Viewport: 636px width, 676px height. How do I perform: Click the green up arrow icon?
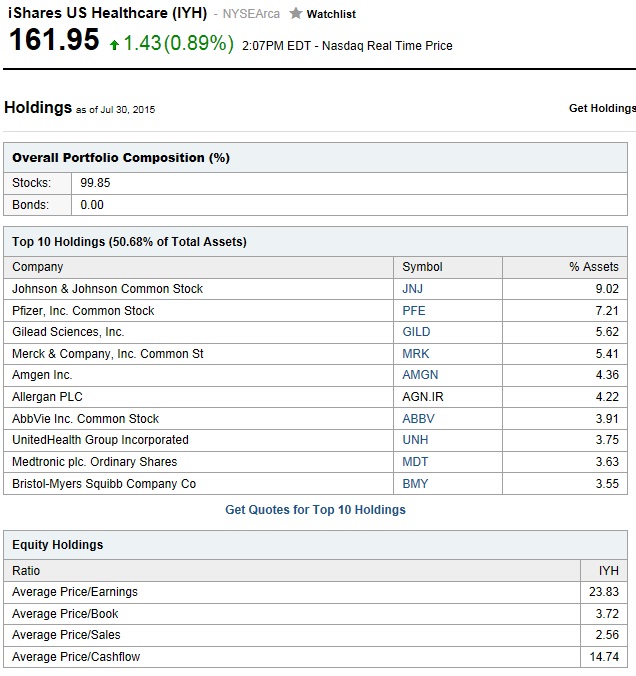tap(114, 44)
